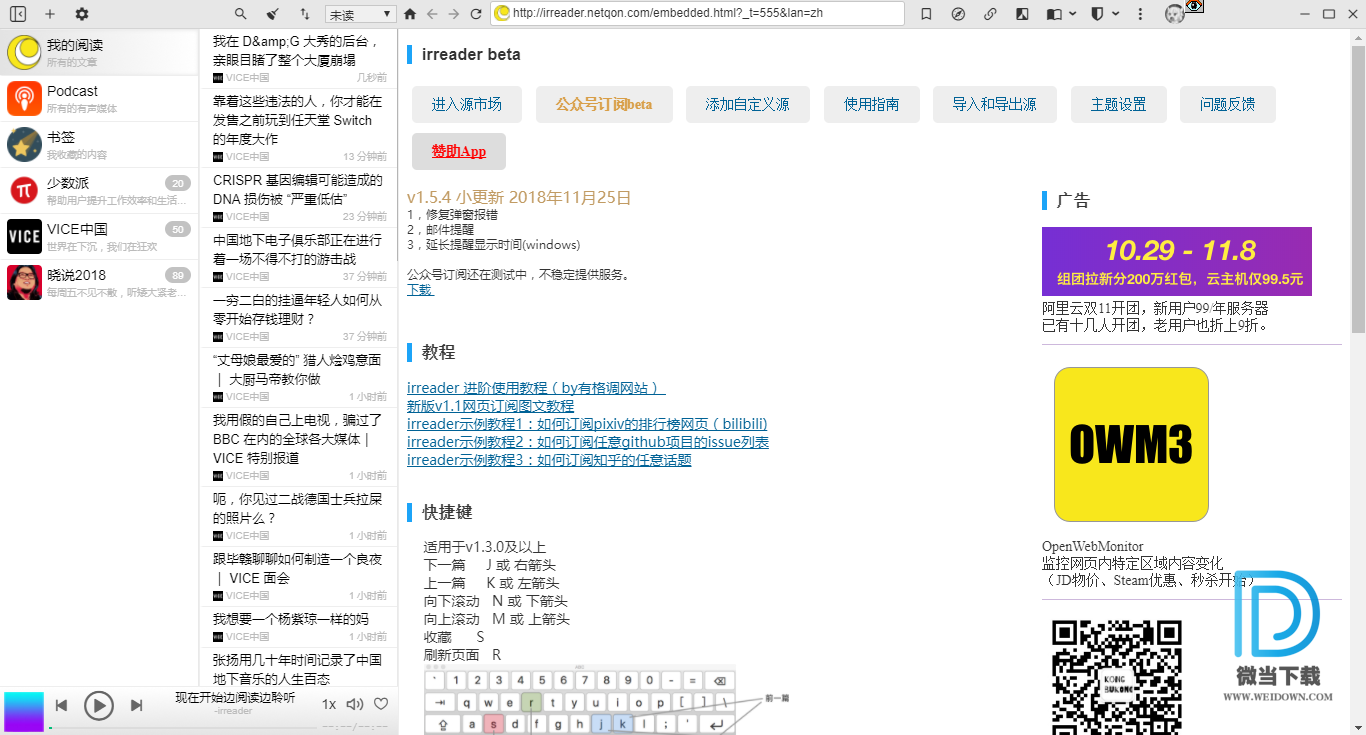Open the 公众号订阅beta tab
The width and height of the screenshot is (1366, 735).
(x=604, y=104)
